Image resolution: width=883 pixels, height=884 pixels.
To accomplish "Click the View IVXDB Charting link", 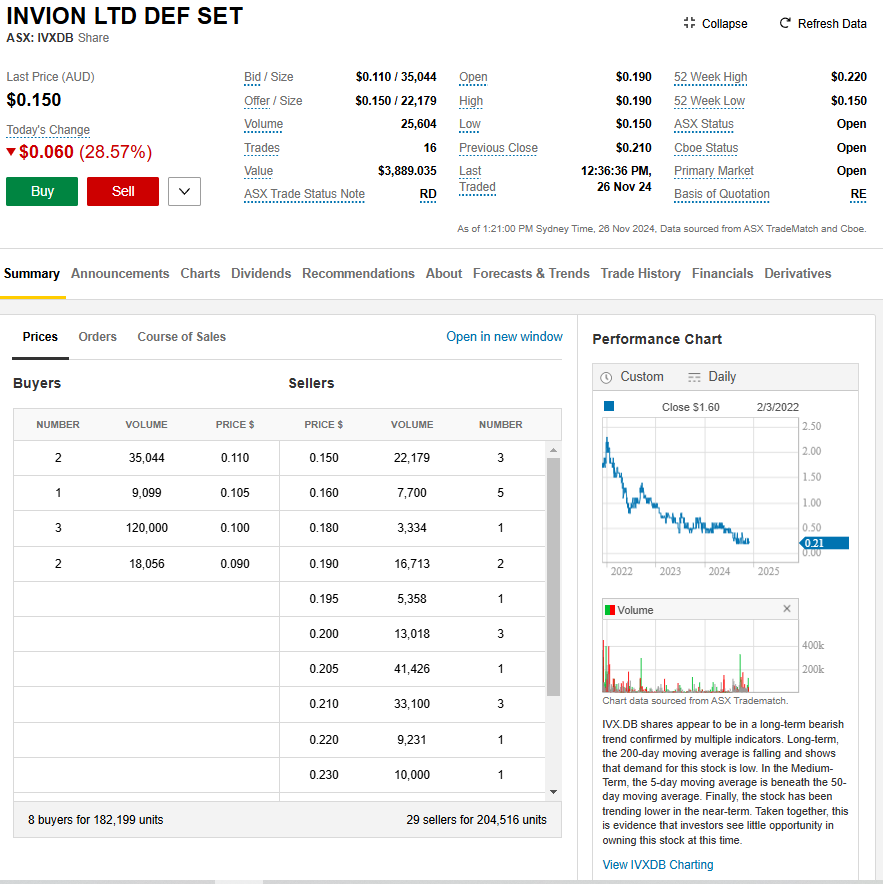I will (x=657, y=865).
